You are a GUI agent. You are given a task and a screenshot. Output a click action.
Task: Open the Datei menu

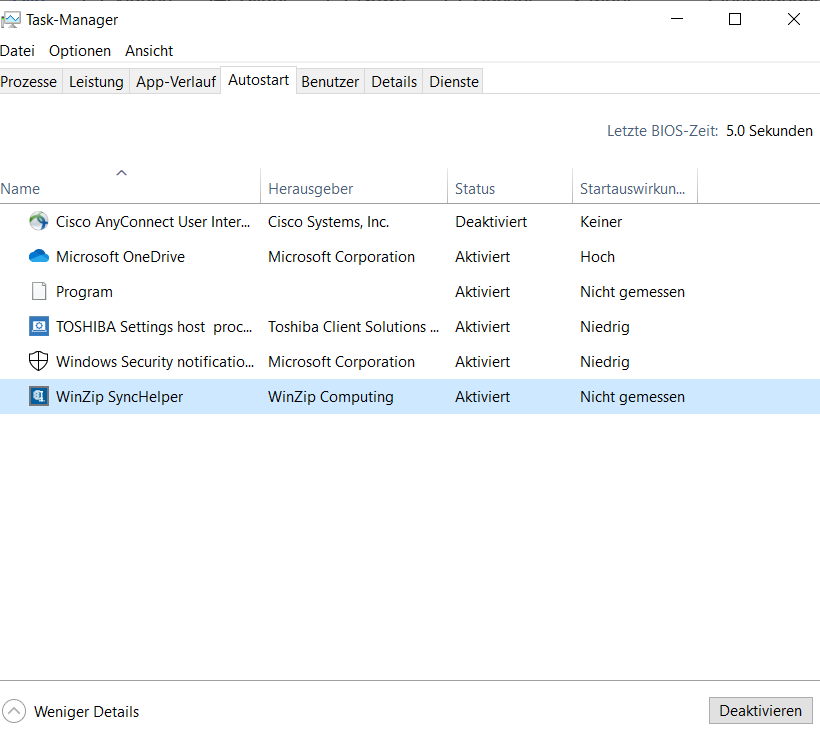click(17, 51)
